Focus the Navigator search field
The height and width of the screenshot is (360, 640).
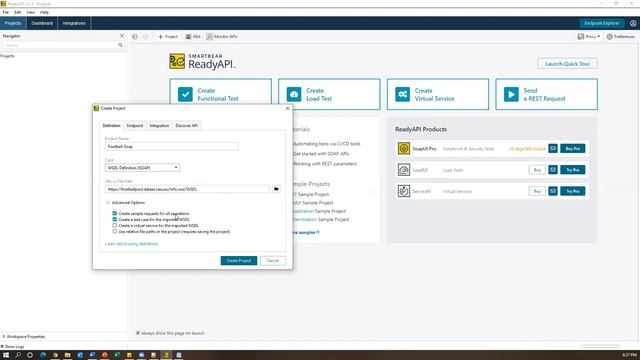60,45
